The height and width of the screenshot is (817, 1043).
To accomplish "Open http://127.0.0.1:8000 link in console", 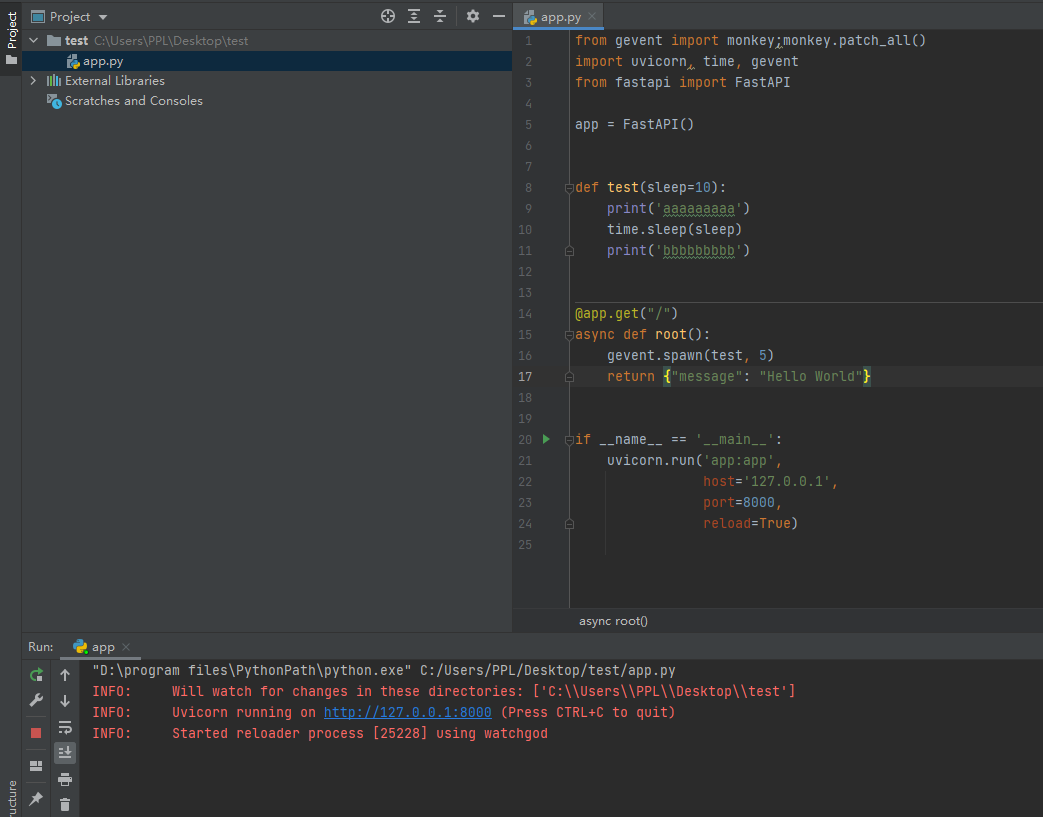I will [x=407, y=712].
